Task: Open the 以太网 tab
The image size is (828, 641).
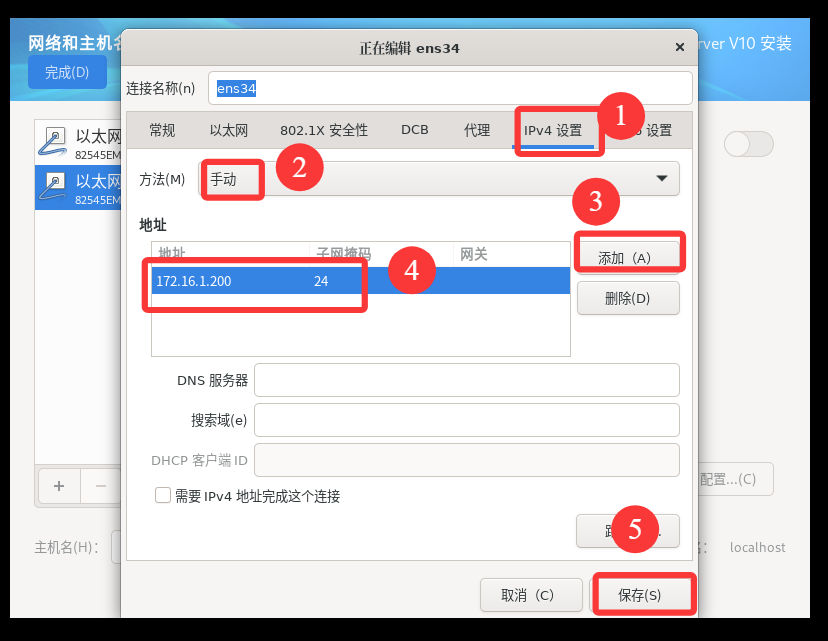Action: tap(229, 130)
